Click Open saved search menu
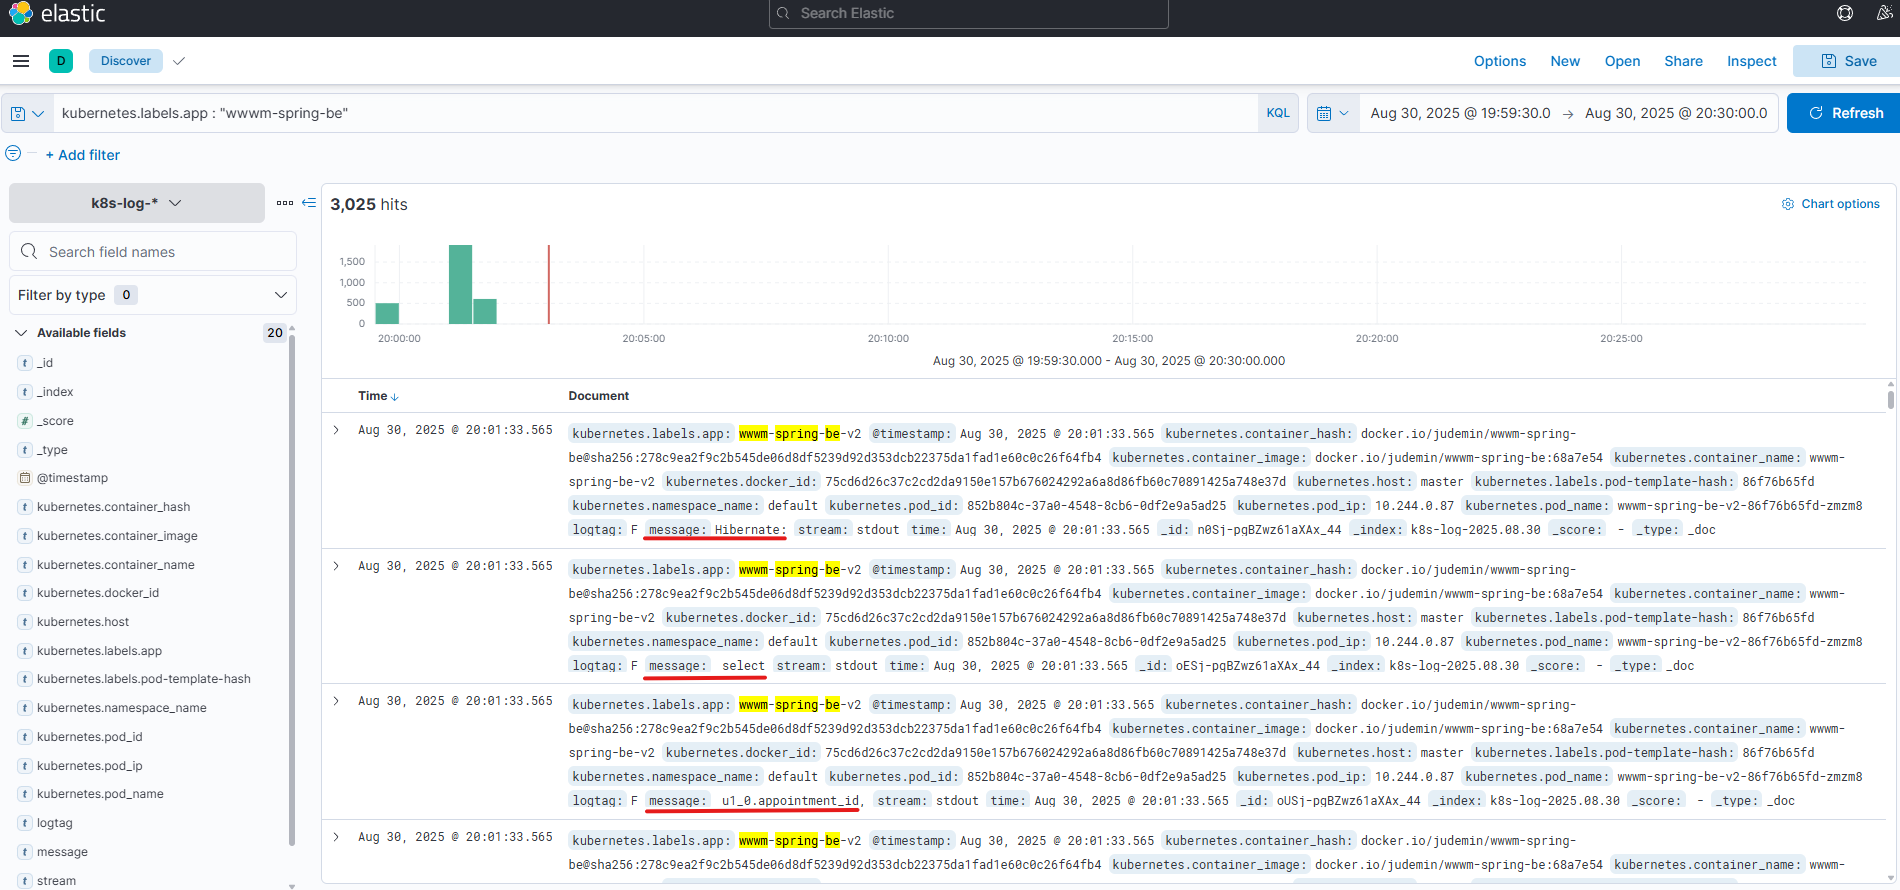The width and height of the screenshot is (1900, 890). [1622, 61]
